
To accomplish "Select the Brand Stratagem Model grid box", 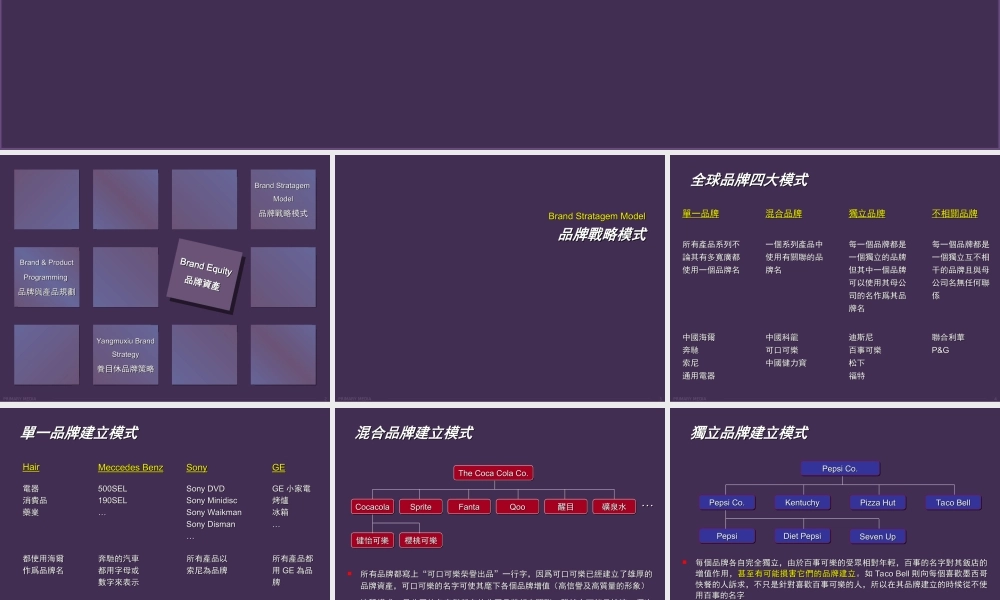I will coord(283,198).
